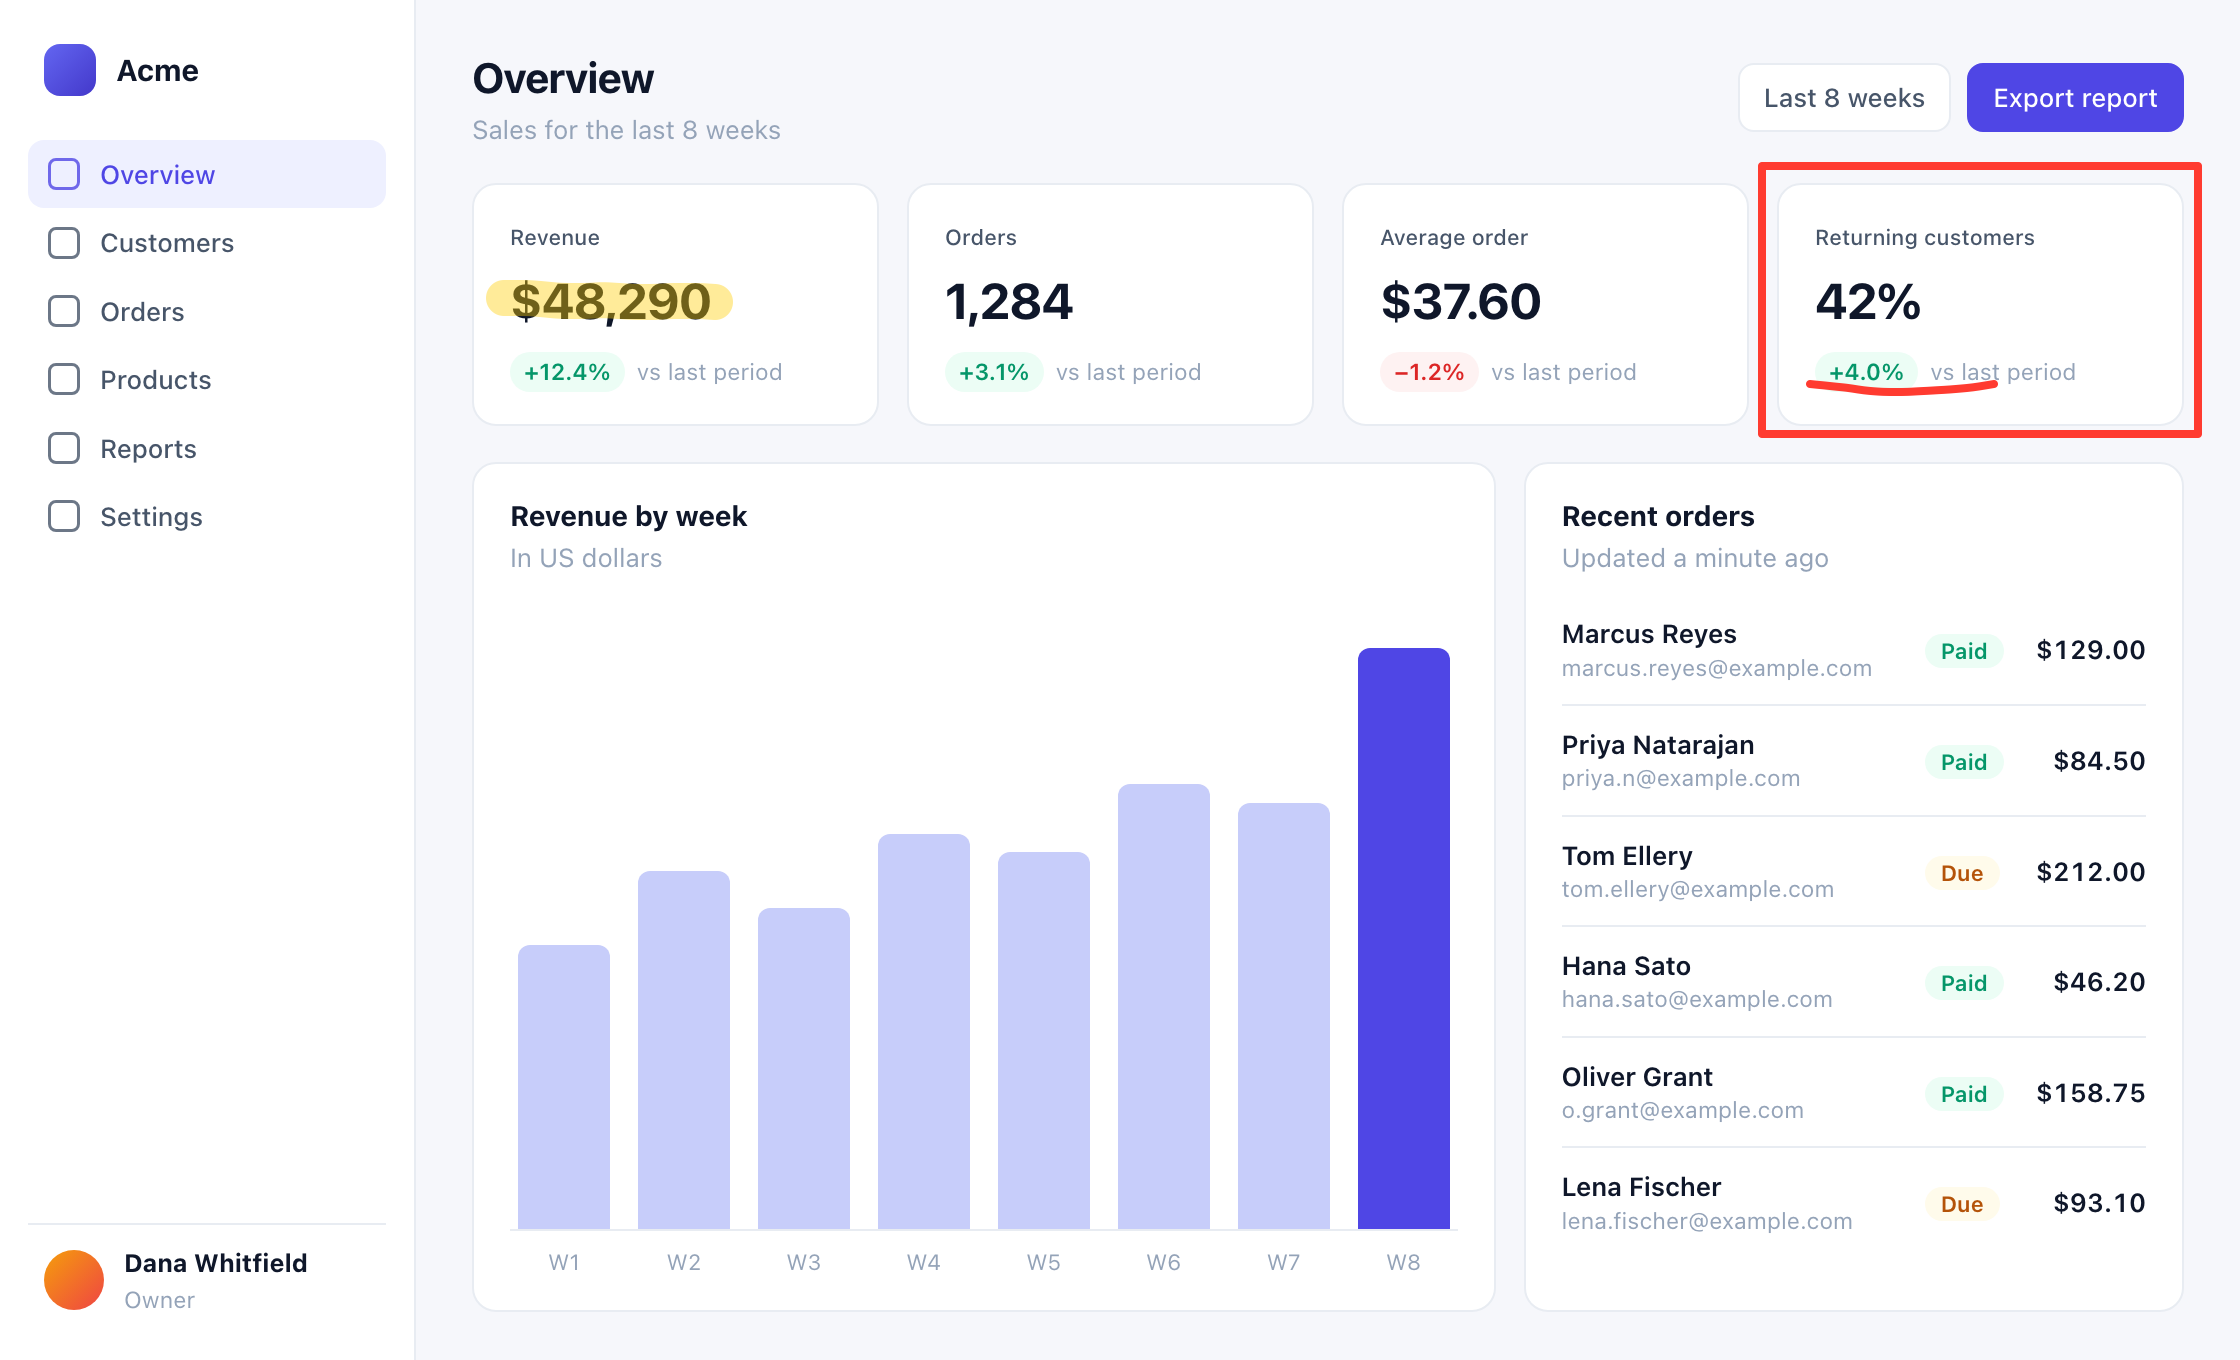Open Dana Whitfield's profile name

point(216,1263)
